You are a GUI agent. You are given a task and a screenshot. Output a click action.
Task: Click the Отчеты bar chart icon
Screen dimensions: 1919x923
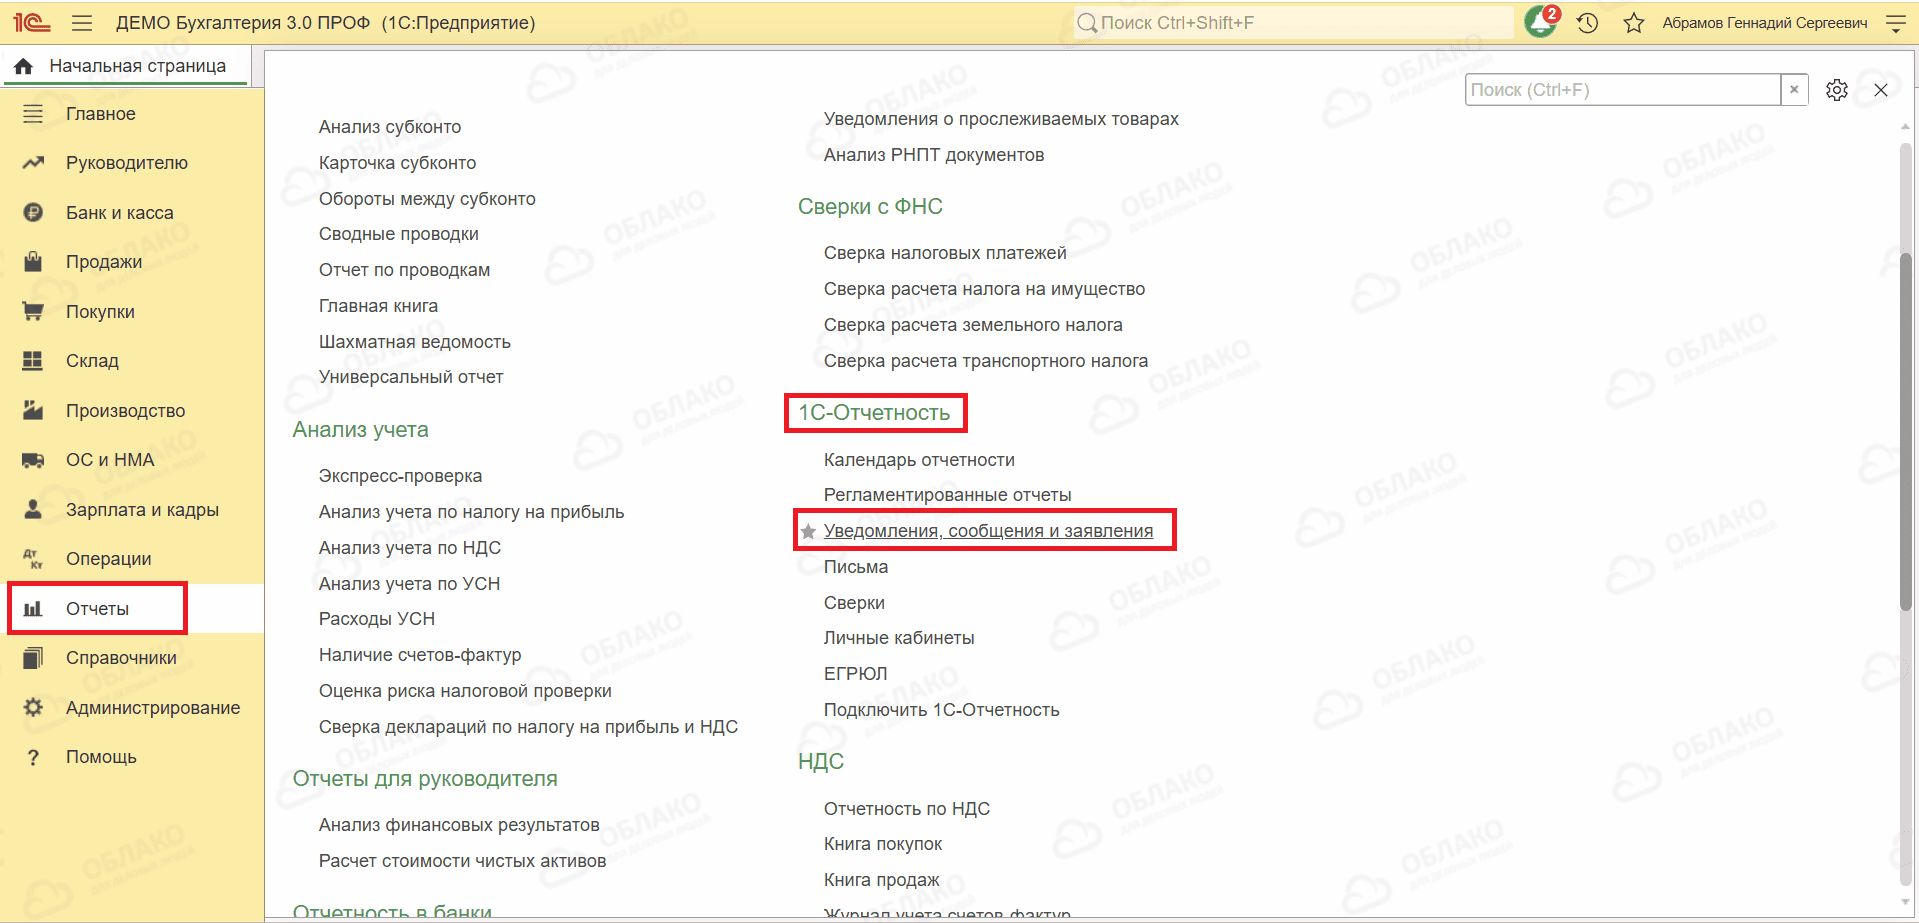click(x=33, y=608)
